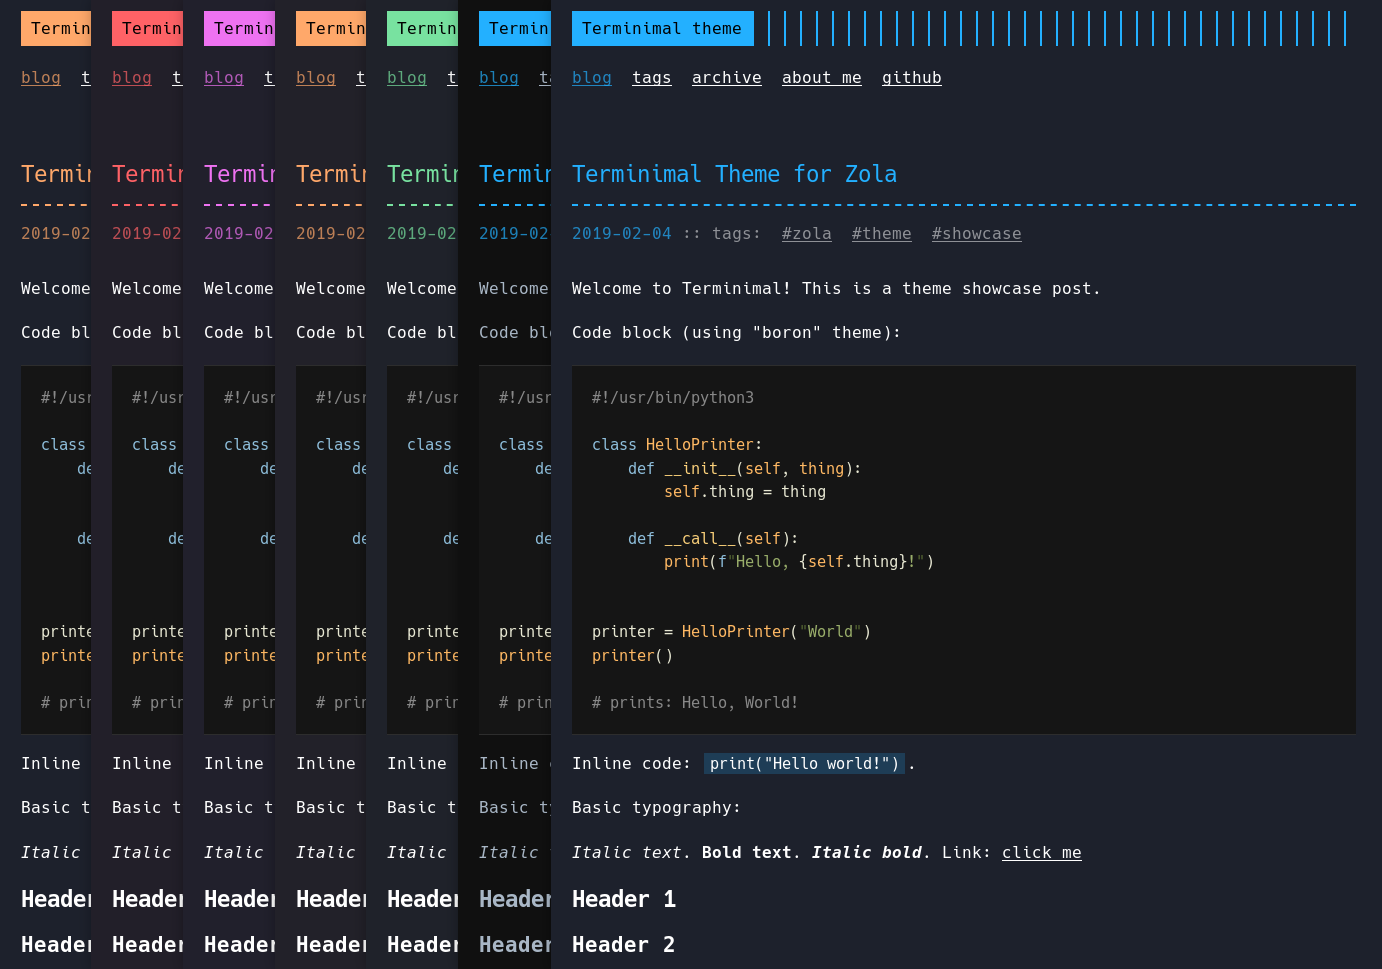This screenshot has height=969, width=1382.
Task: Select the red Terminimal theme variant logo
Action: point(147,28)
